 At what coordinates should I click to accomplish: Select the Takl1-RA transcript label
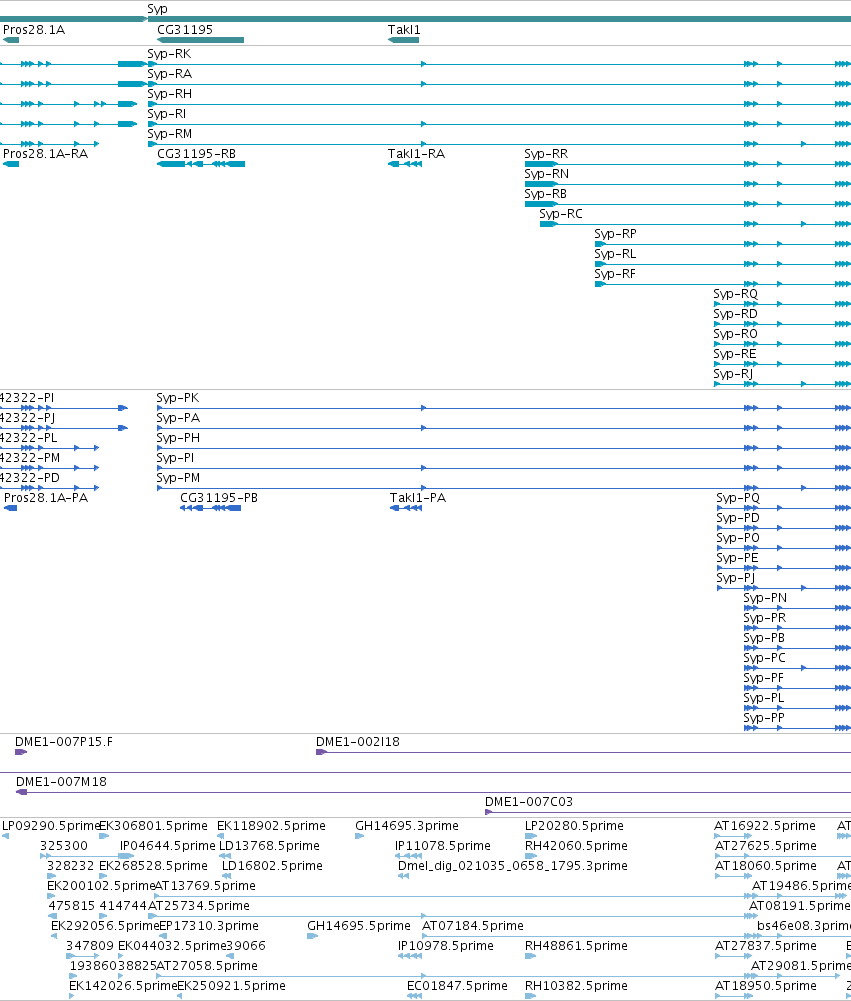click(x=416, y=153)
